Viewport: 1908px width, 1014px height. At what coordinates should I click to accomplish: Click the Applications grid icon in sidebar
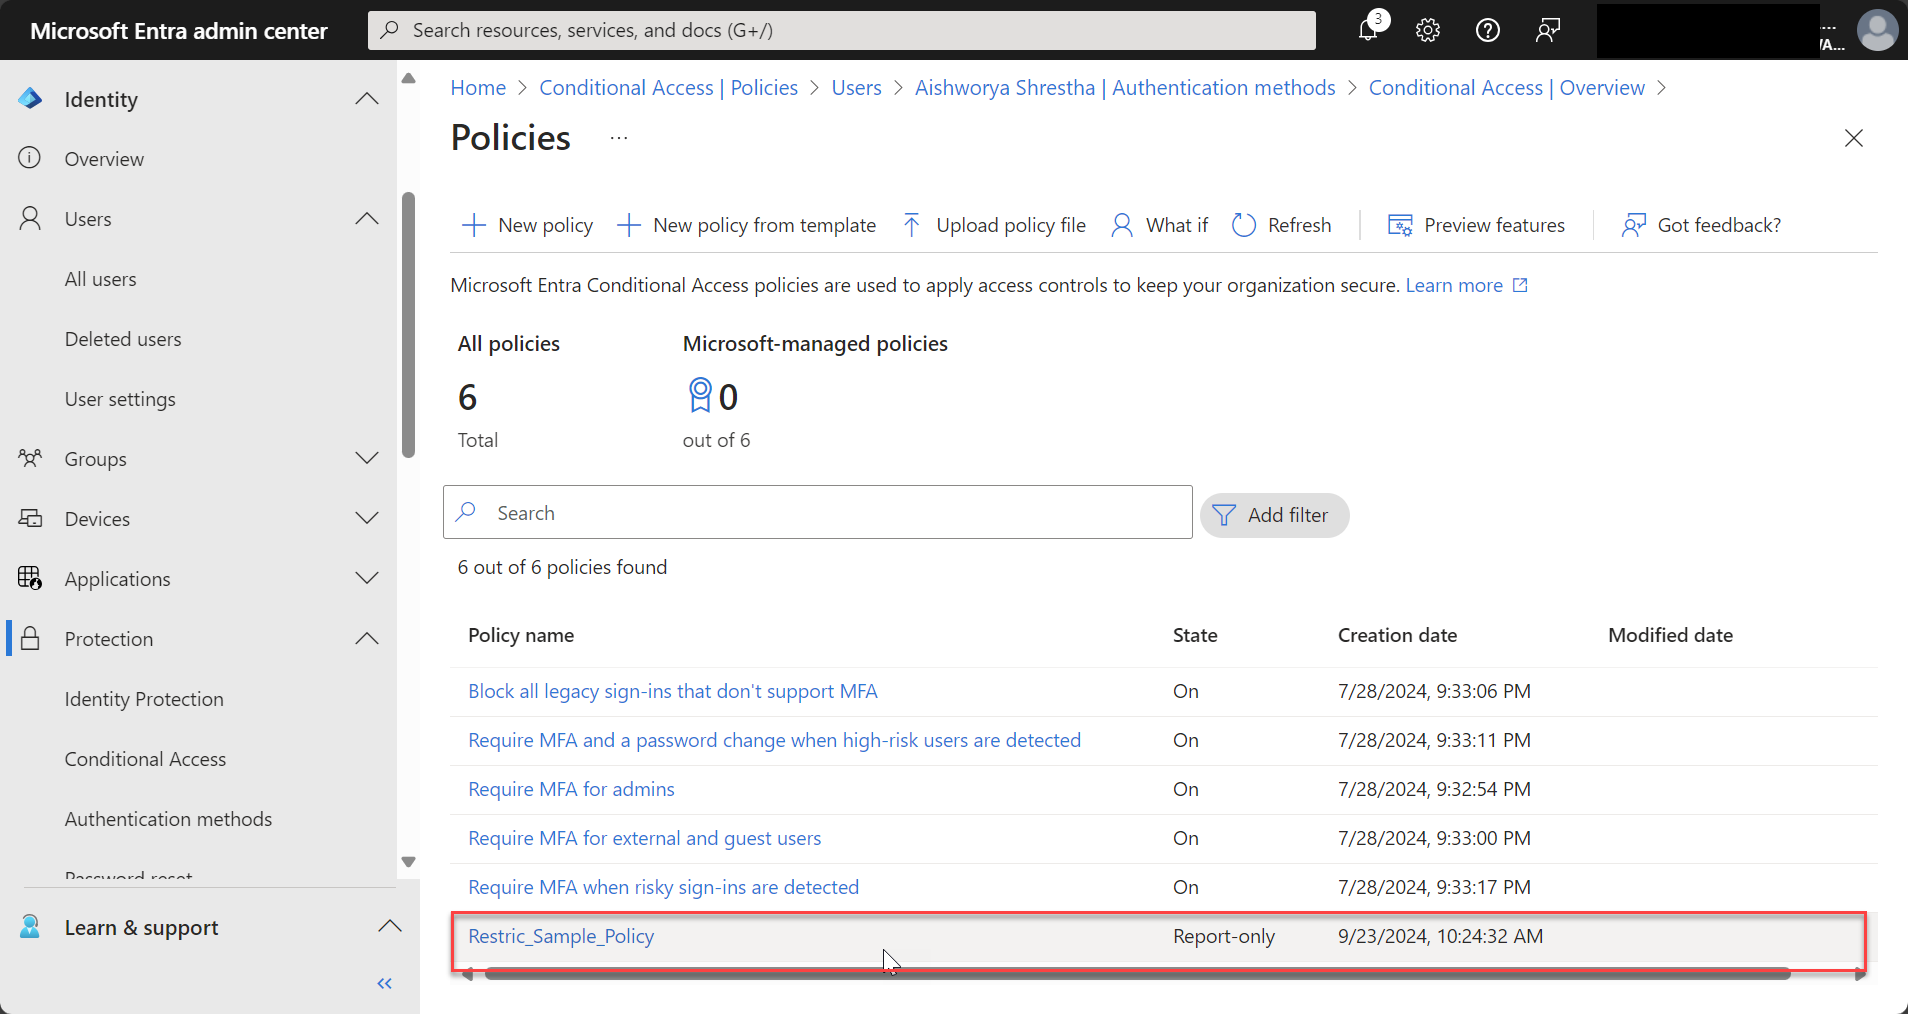pos(30,578)
